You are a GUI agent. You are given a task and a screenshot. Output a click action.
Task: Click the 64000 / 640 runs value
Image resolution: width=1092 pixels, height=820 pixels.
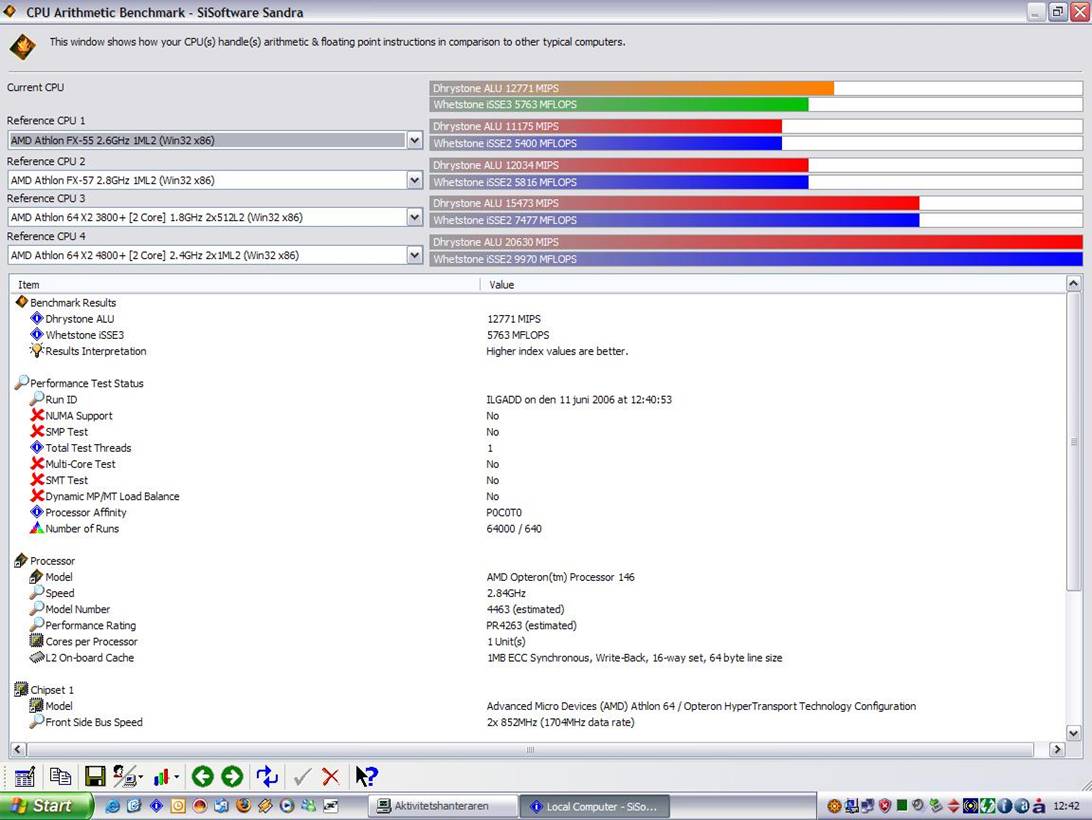click(514, 529)
